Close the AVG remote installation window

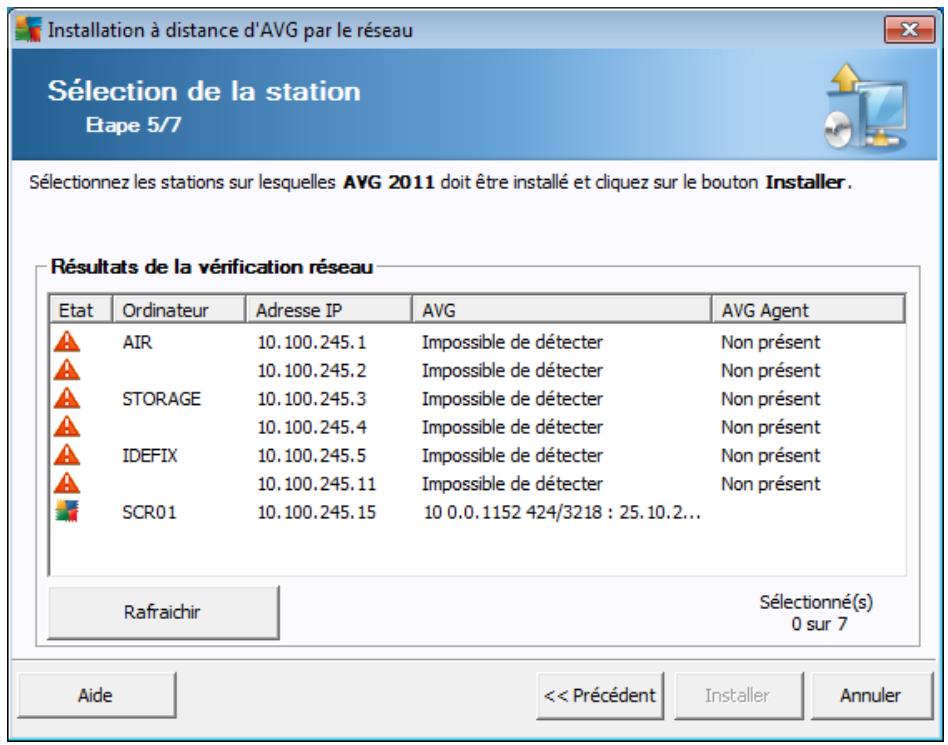(x=909, y=29)
